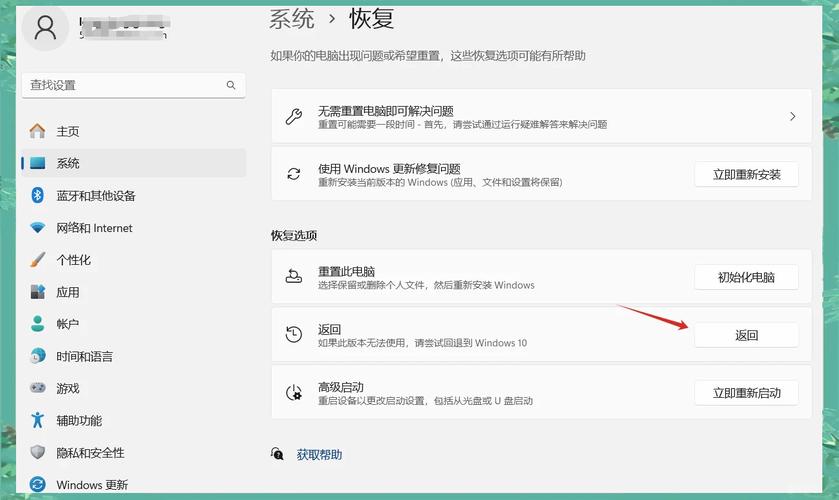Click the user account avatar icon
Image resolution: width=839 pixels, height=500 pixels.
[45, 28]
